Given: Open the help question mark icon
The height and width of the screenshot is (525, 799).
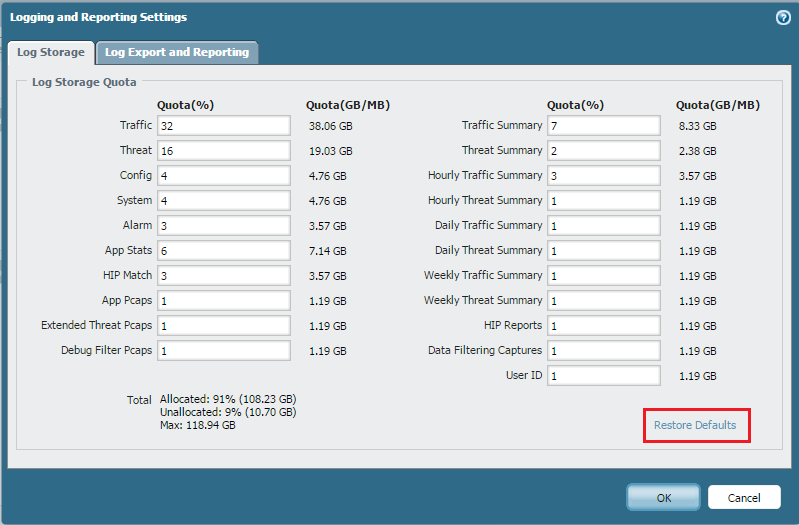Looking at the screenshot, I should (783, 18).
